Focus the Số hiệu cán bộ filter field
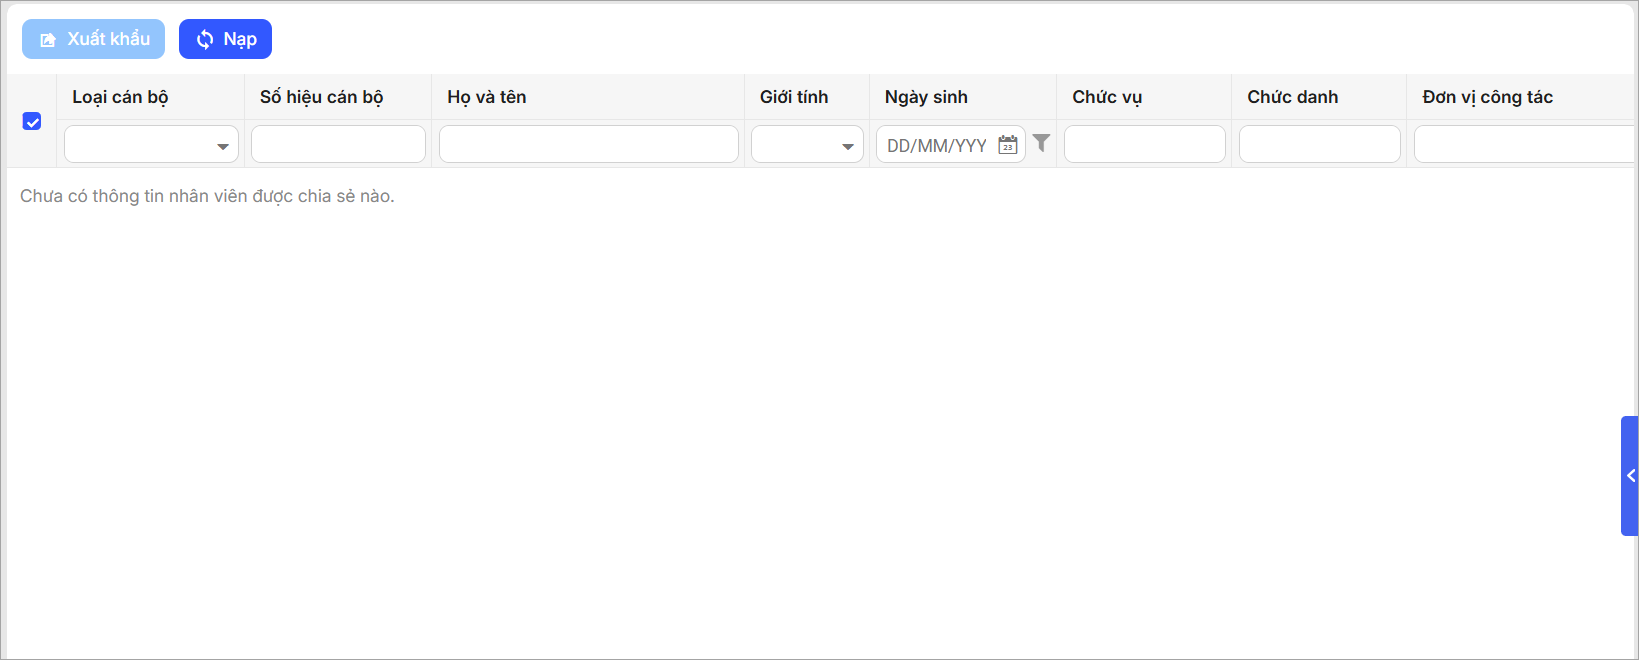Viewport: 1639px width, 660px height. pyautogui.click(x=338, y=144)
